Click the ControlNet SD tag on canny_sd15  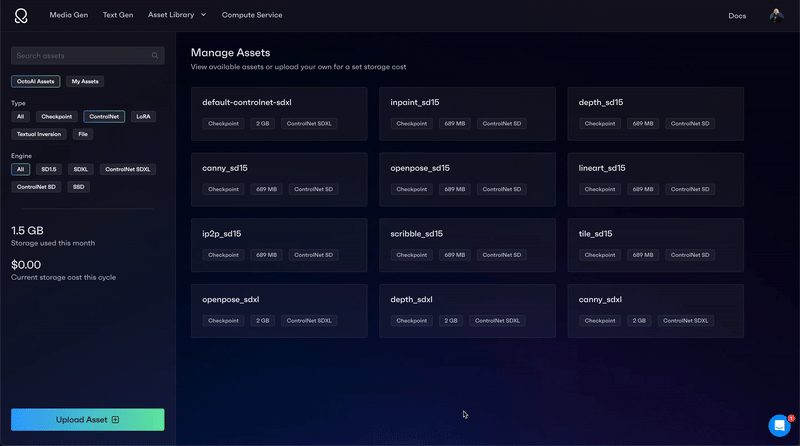[x=313, y=189]
